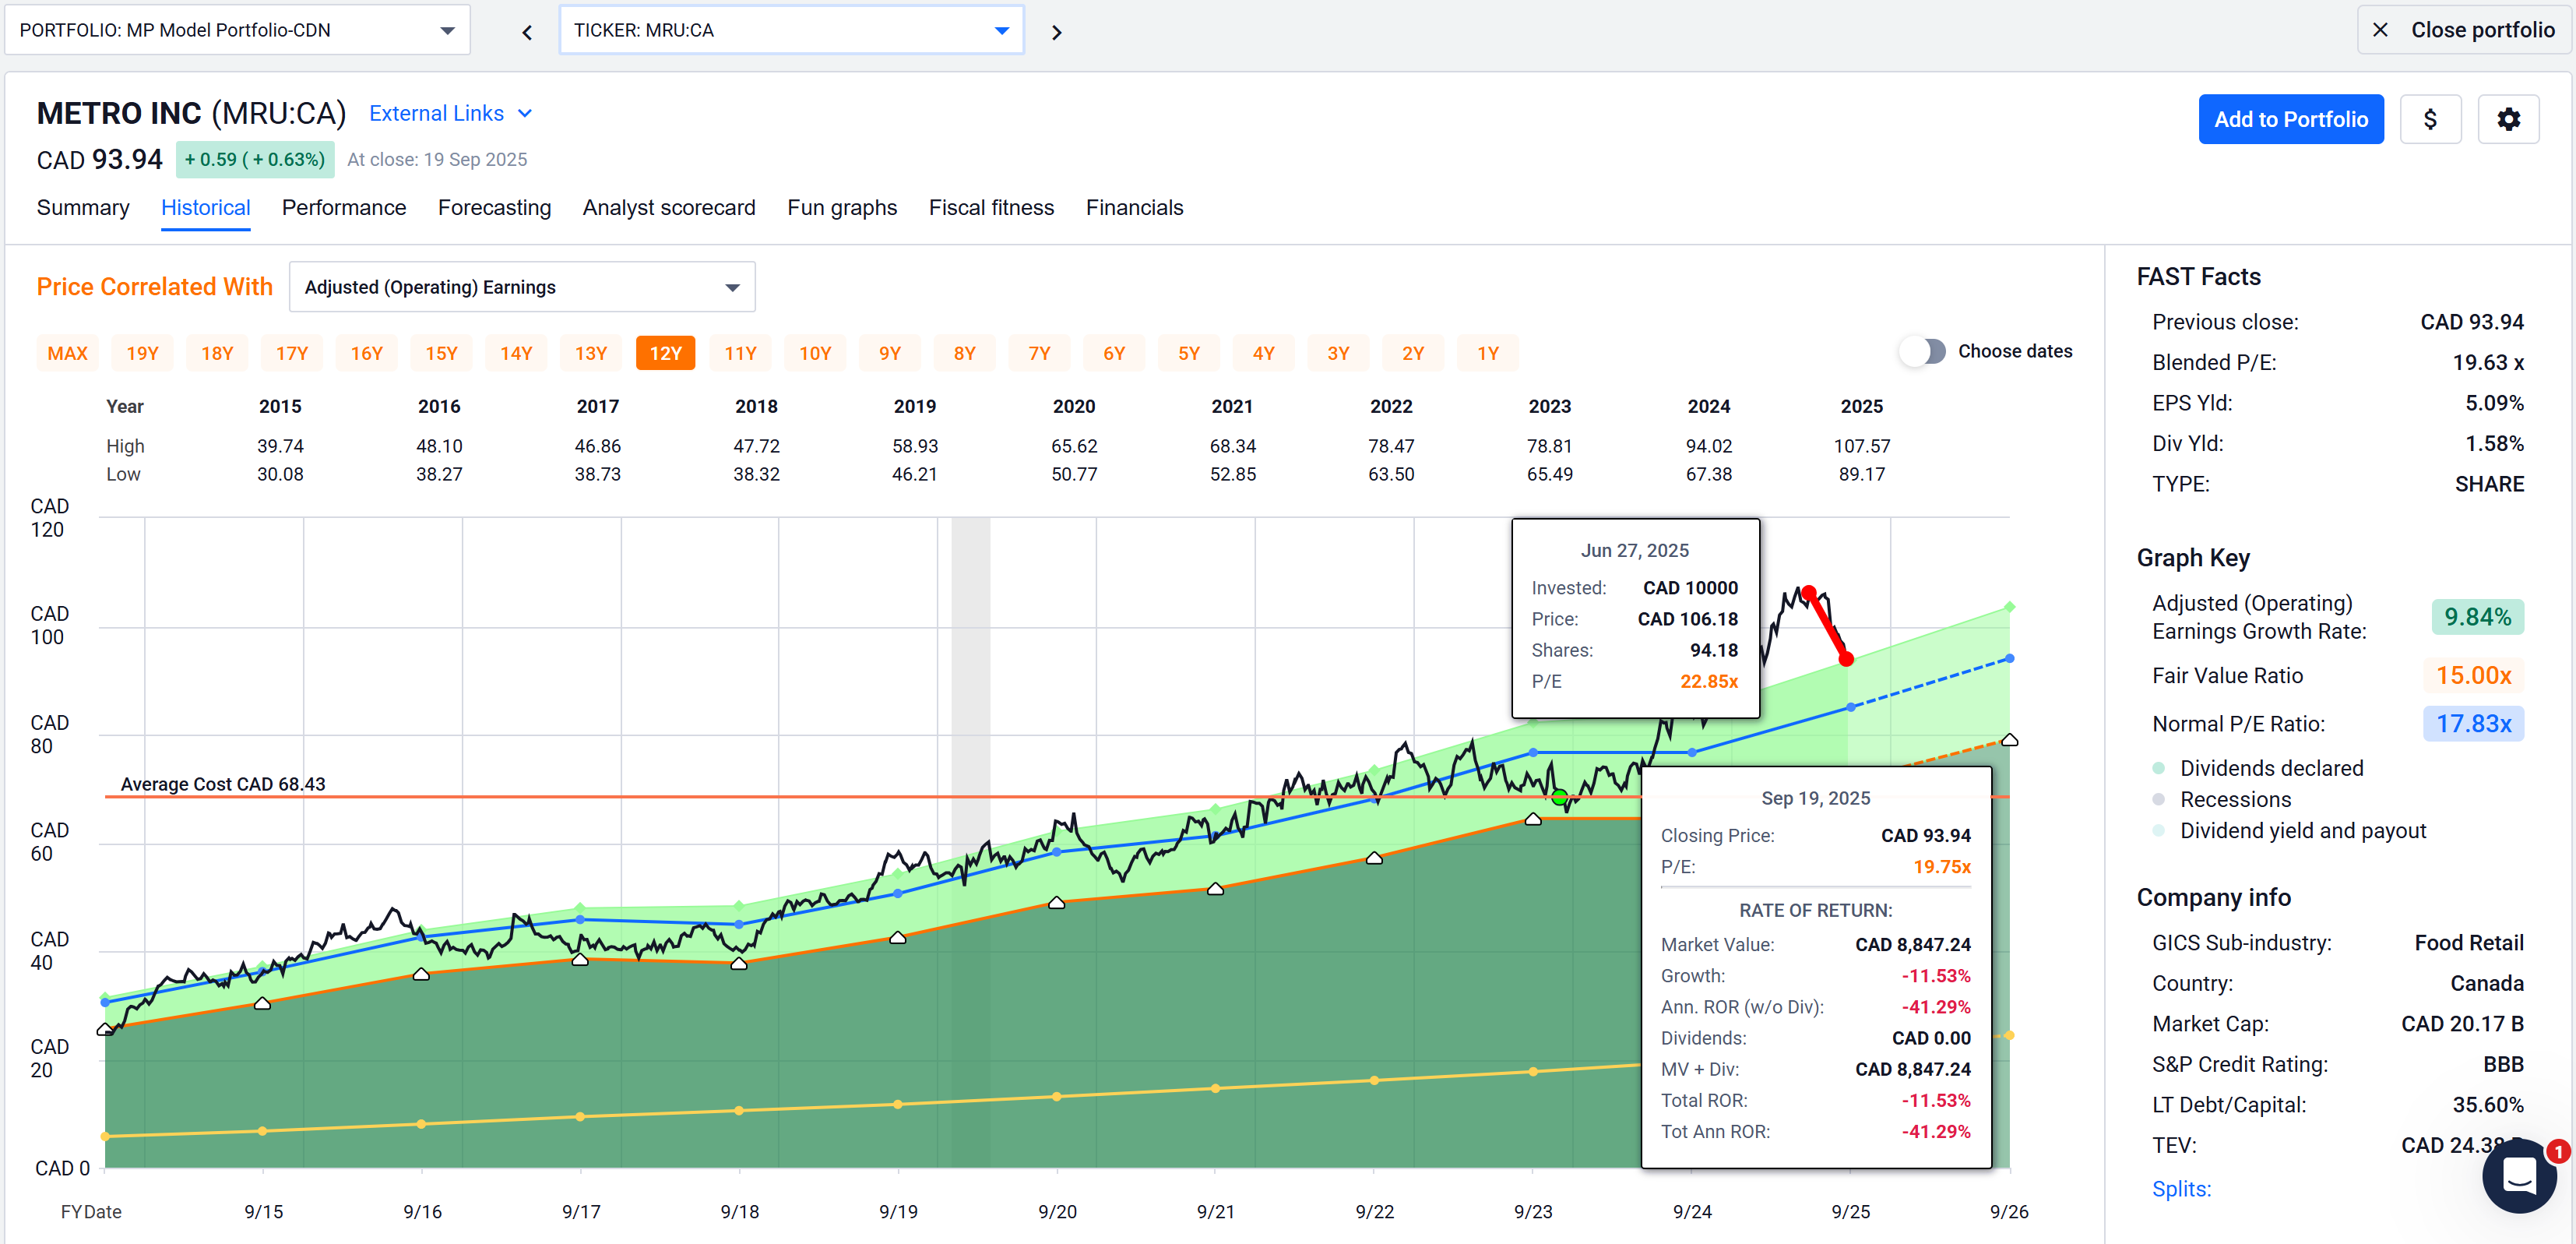Switch to the Forecasting tab
This screenshot has width=2576, height=1244.
[494, 207]
